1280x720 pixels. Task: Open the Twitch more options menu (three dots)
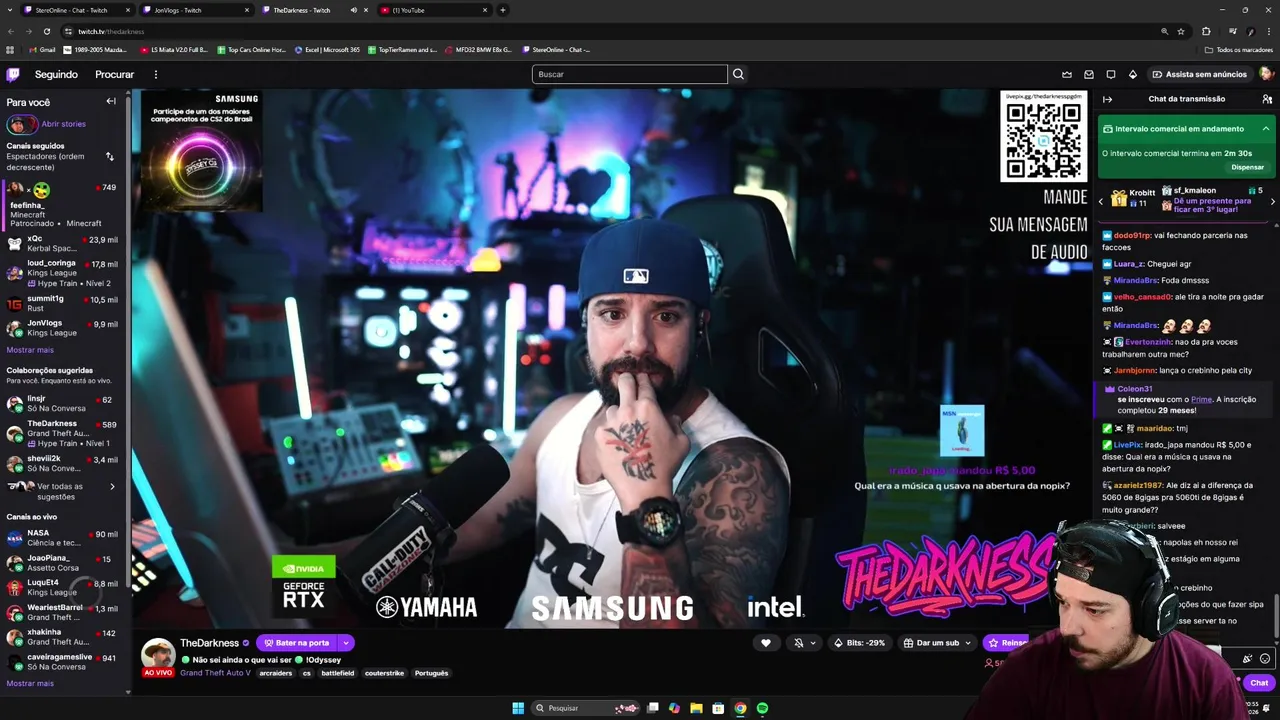click(x=155, y=74)
